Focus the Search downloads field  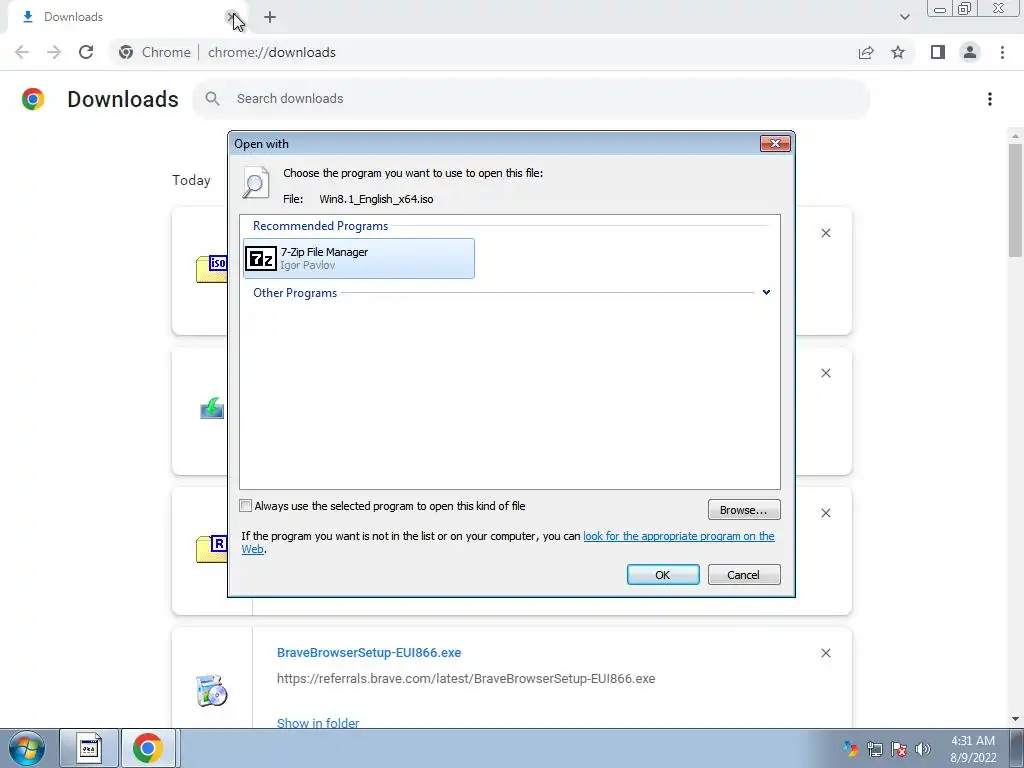pos(530,99)
